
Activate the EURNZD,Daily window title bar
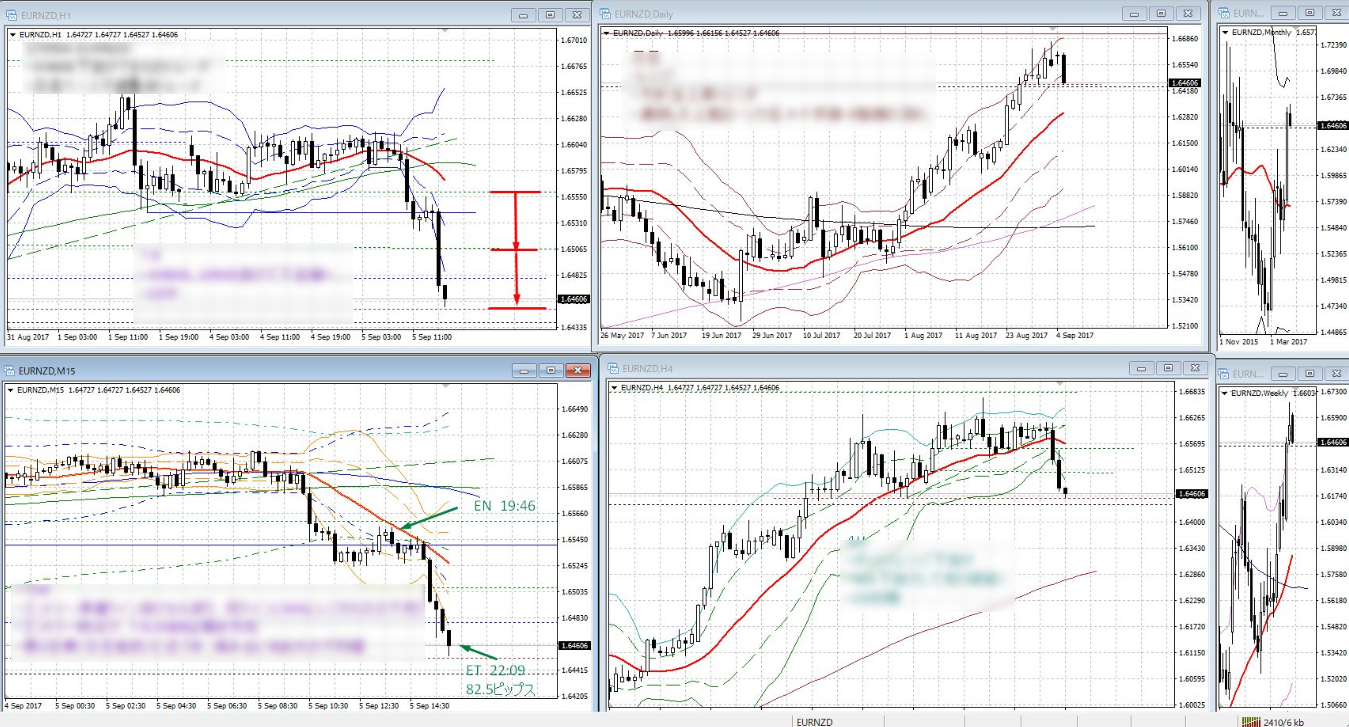tap(850, 14)
